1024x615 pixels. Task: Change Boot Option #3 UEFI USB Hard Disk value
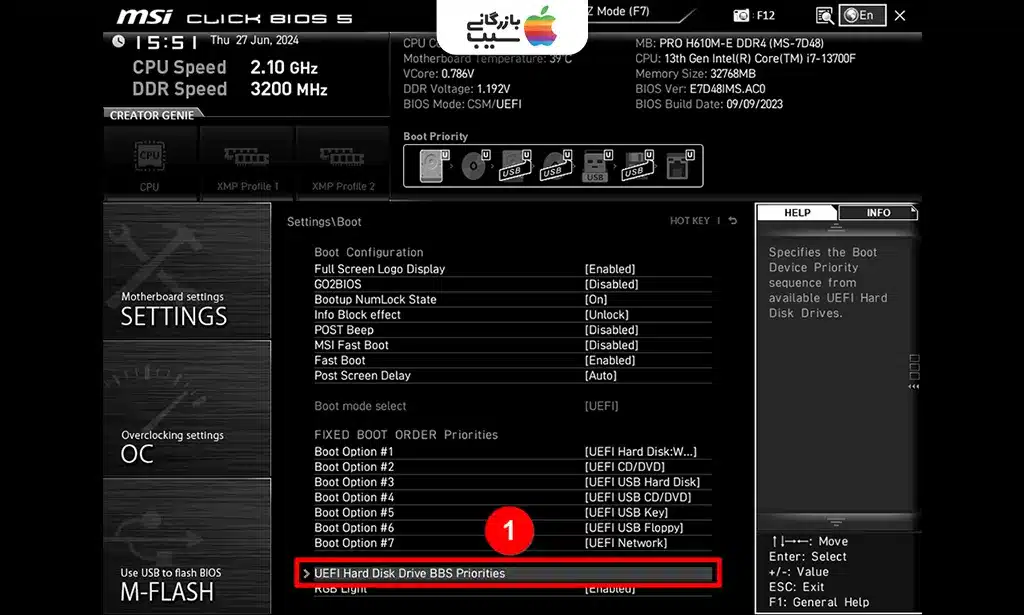pyautogui.click(x=643, y=482)
